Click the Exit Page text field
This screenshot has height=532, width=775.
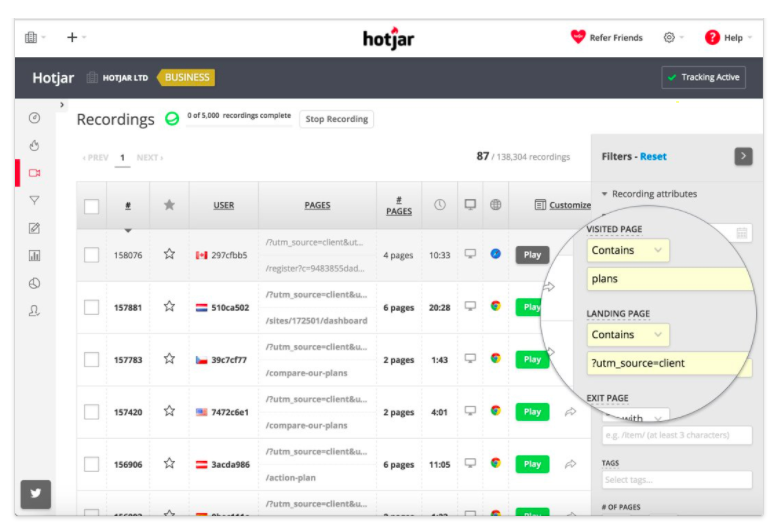(677, 435)
